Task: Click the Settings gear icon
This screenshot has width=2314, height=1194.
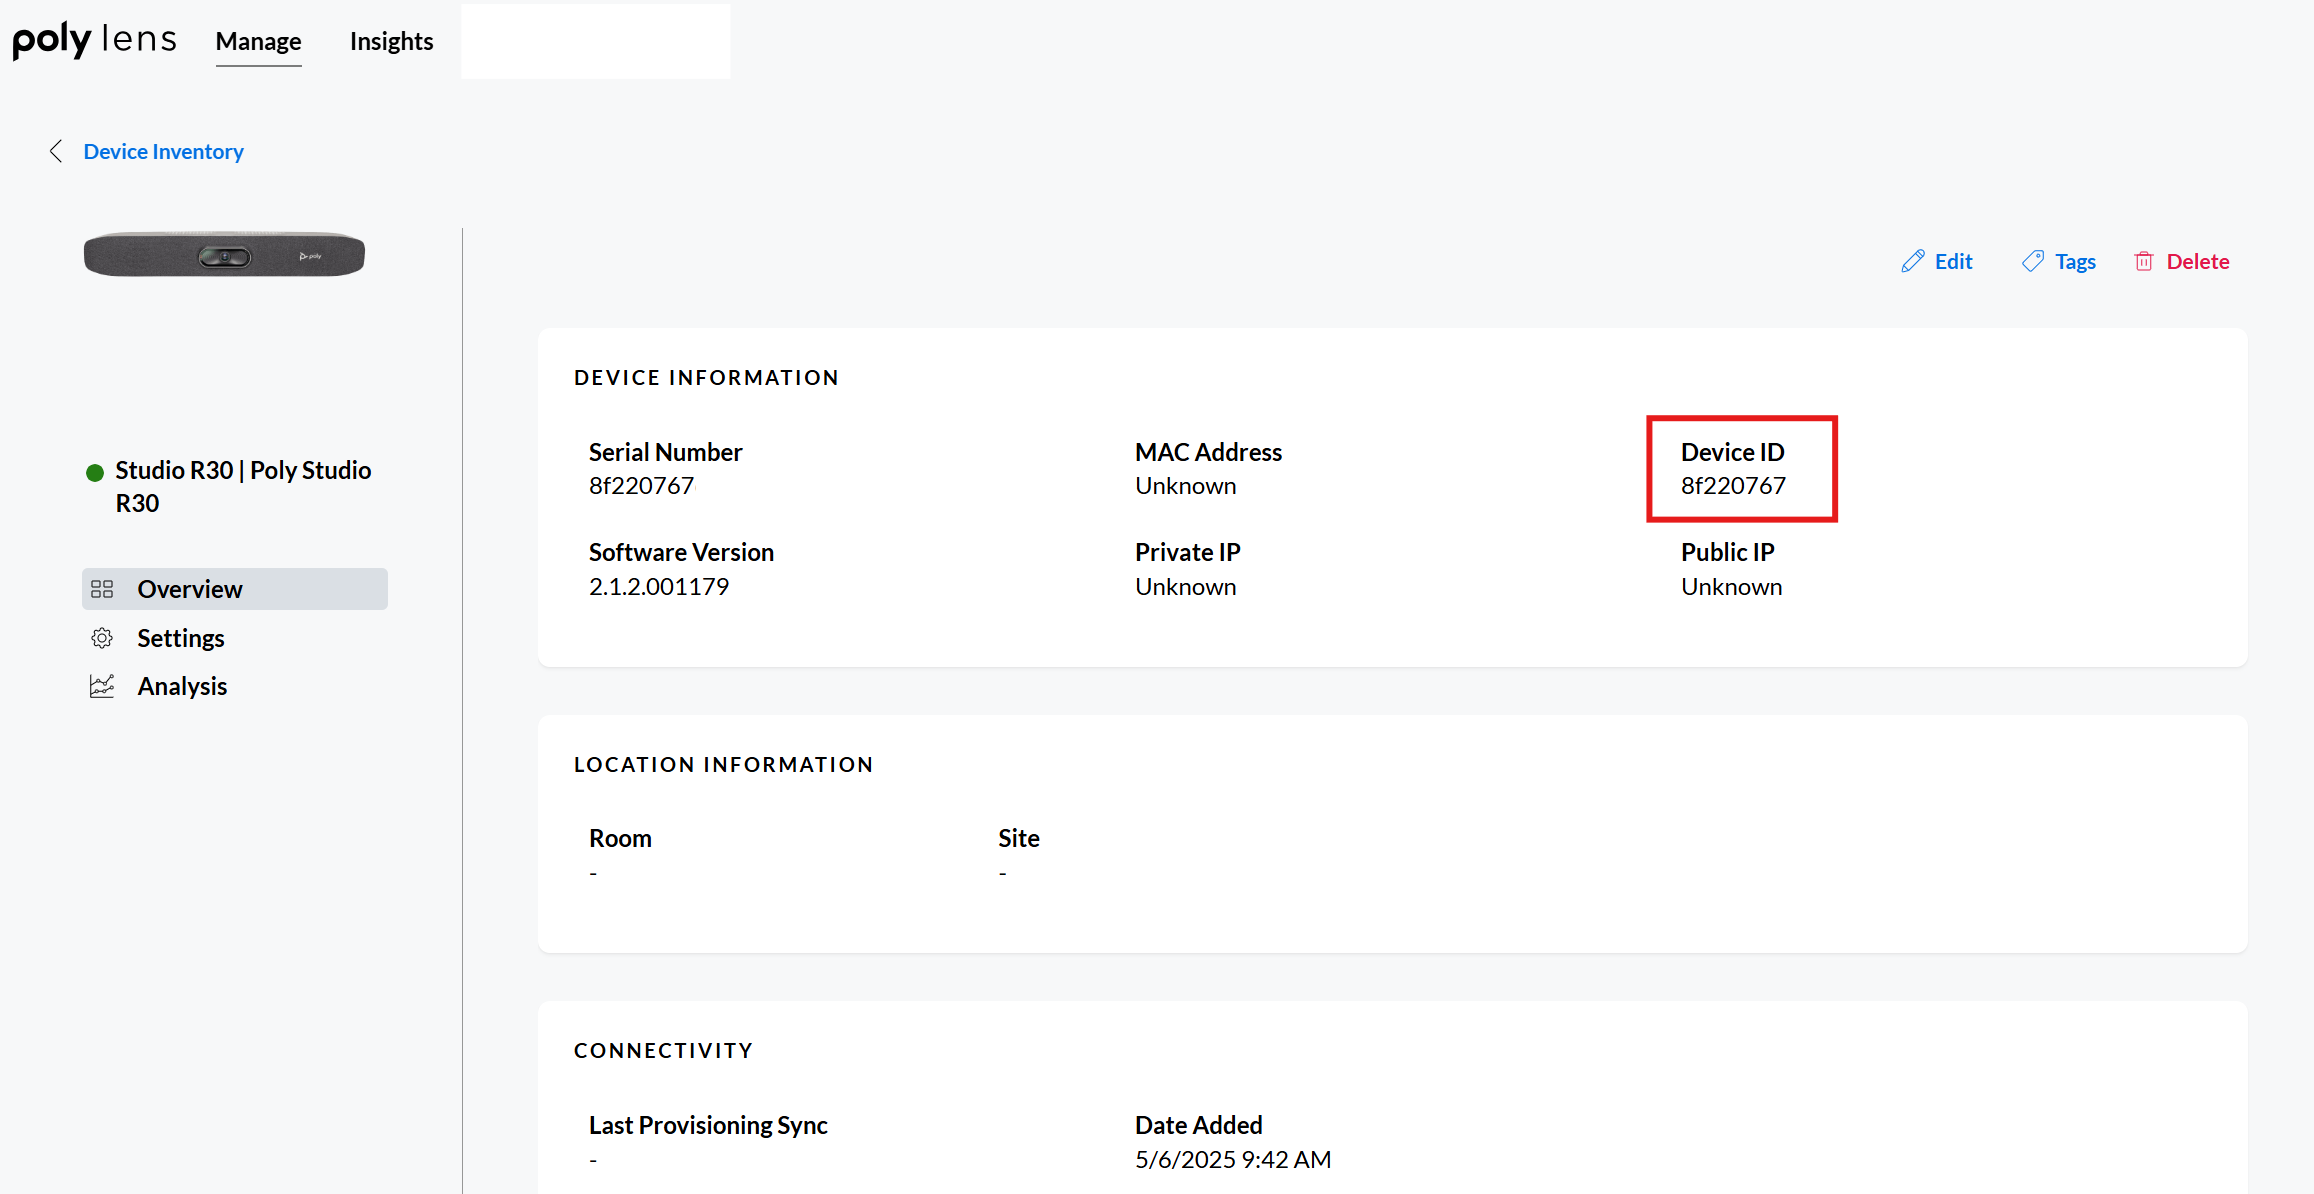Action: click(102, 638)
